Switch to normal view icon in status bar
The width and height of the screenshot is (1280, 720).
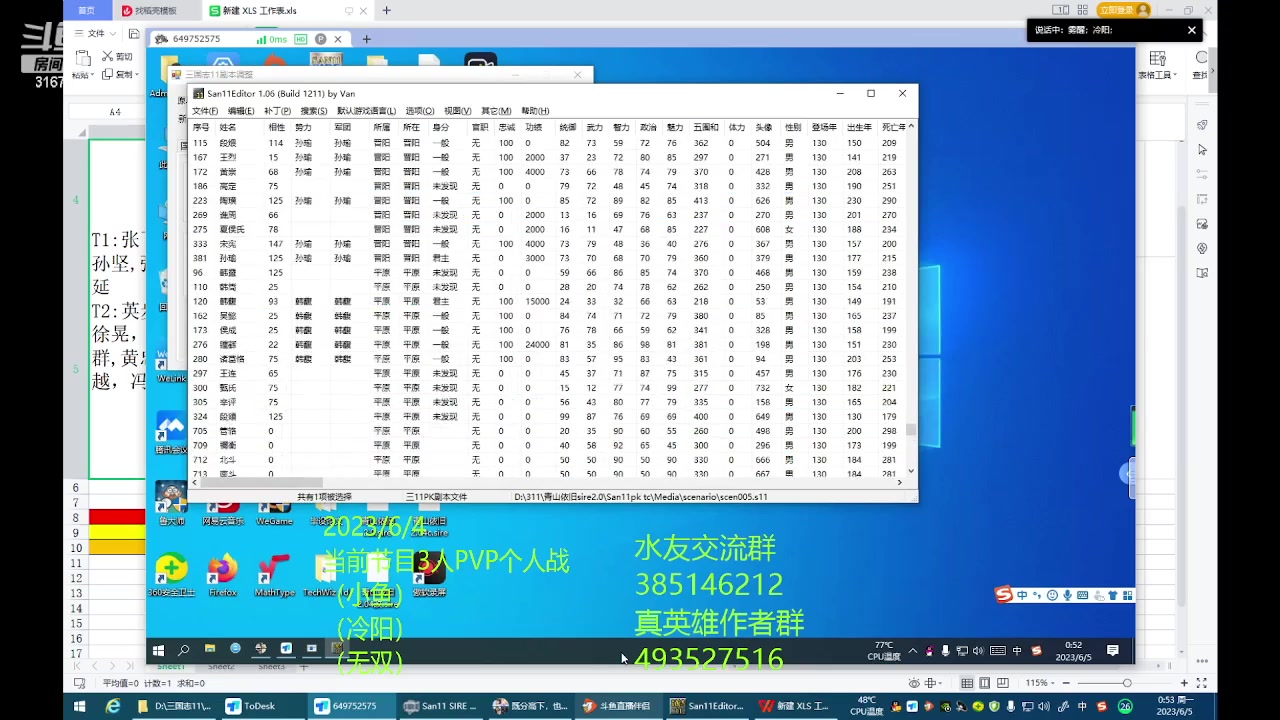967,683
